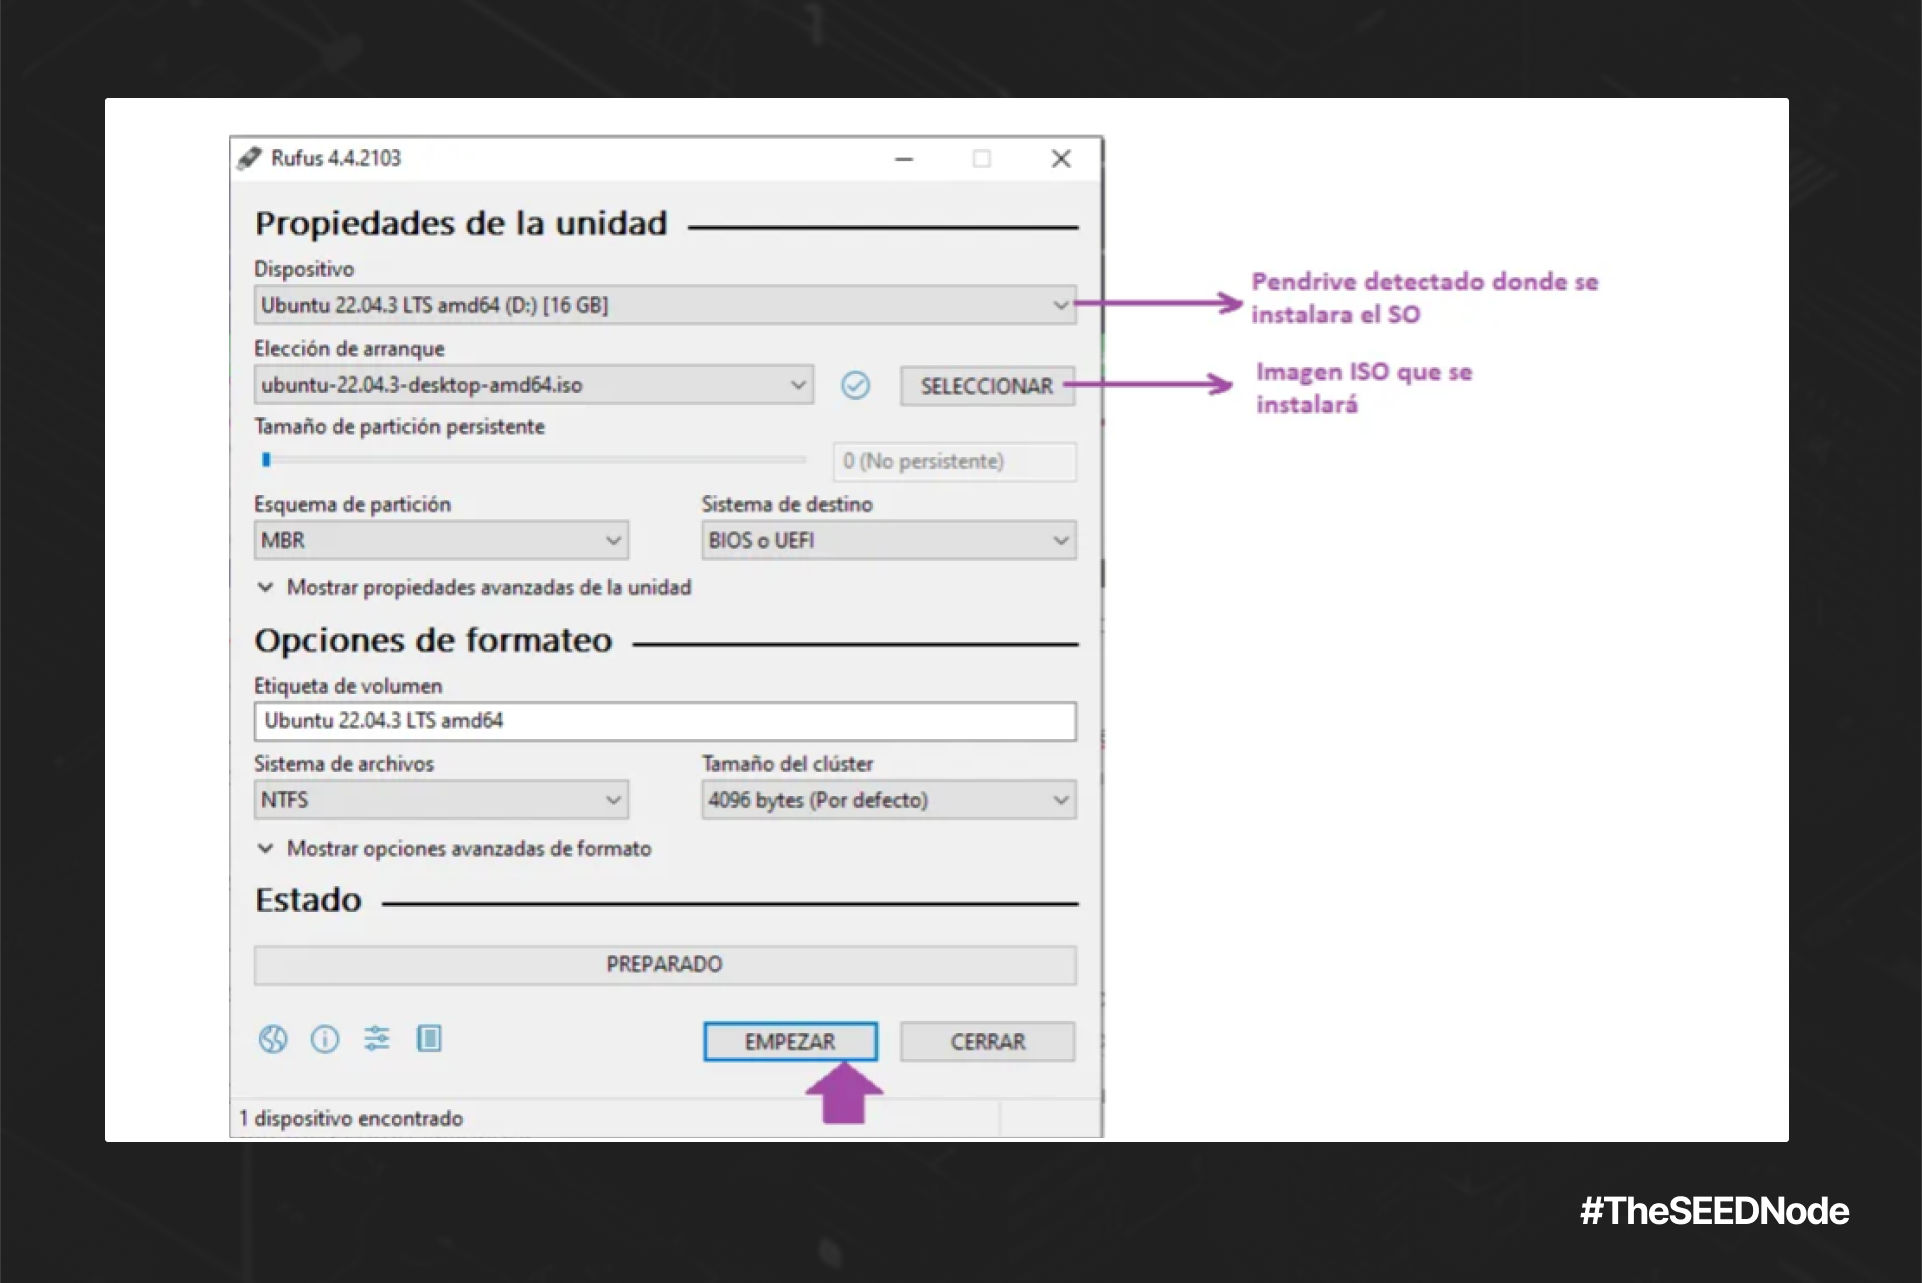Click the 'Estado' section heading

pos(308,900)
